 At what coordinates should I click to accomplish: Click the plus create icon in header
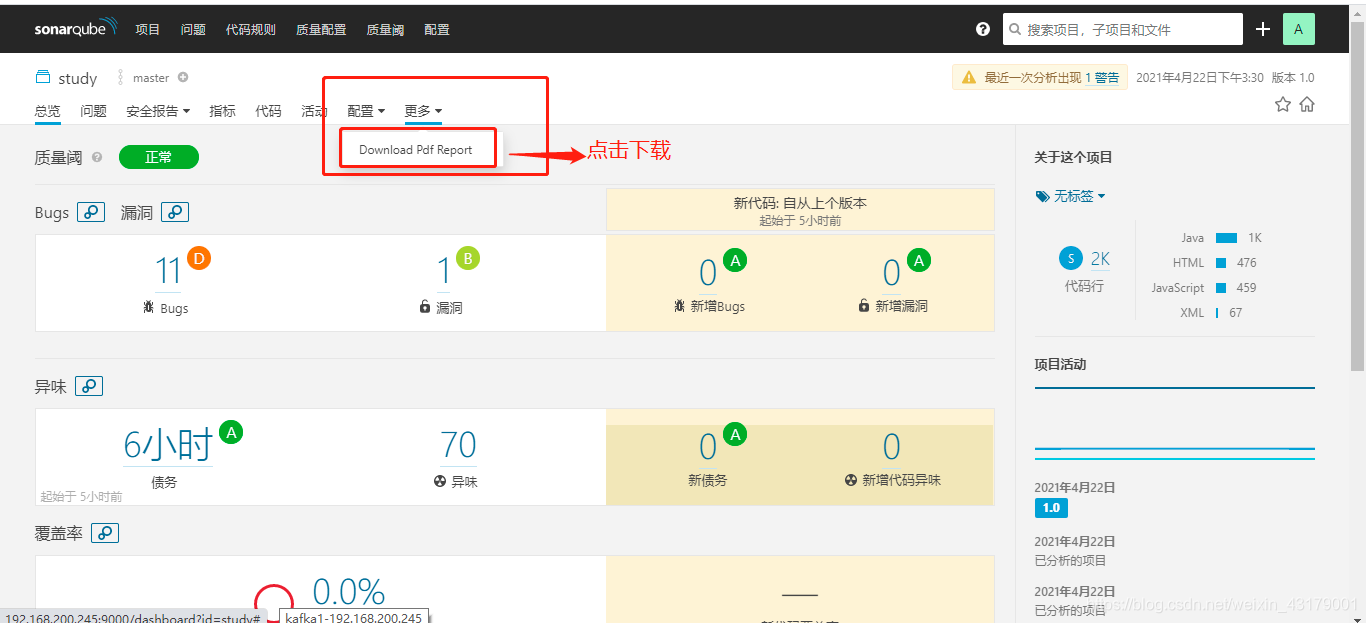[x=1263, y=29]
